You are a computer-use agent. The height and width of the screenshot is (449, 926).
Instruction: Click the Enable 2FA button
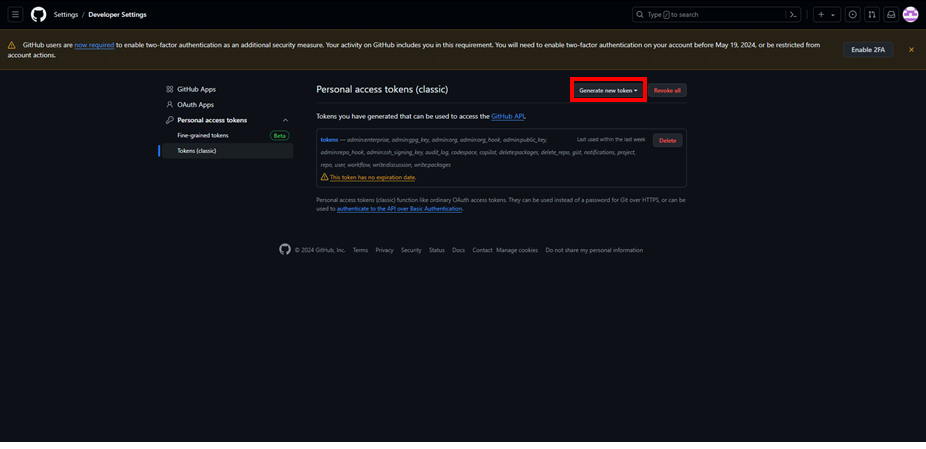coord(868,50)
